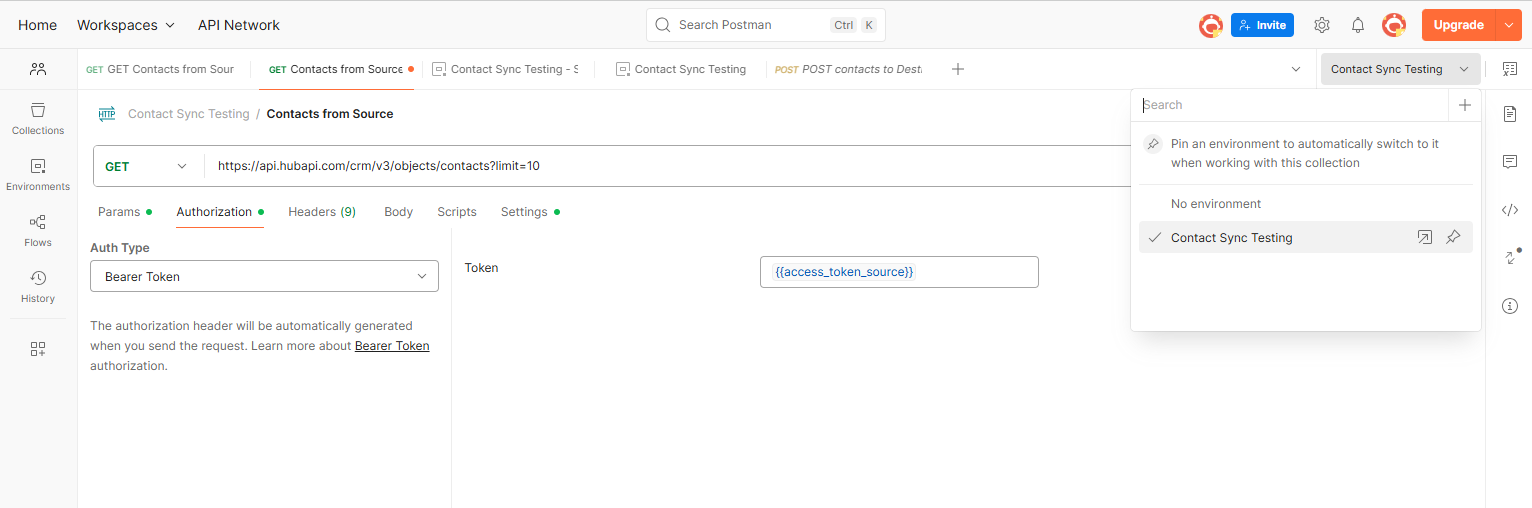The width and height of the screenshot is (1532, 508).
Task: Open the Workspaces dropdown
Action: tap(126, 25)
